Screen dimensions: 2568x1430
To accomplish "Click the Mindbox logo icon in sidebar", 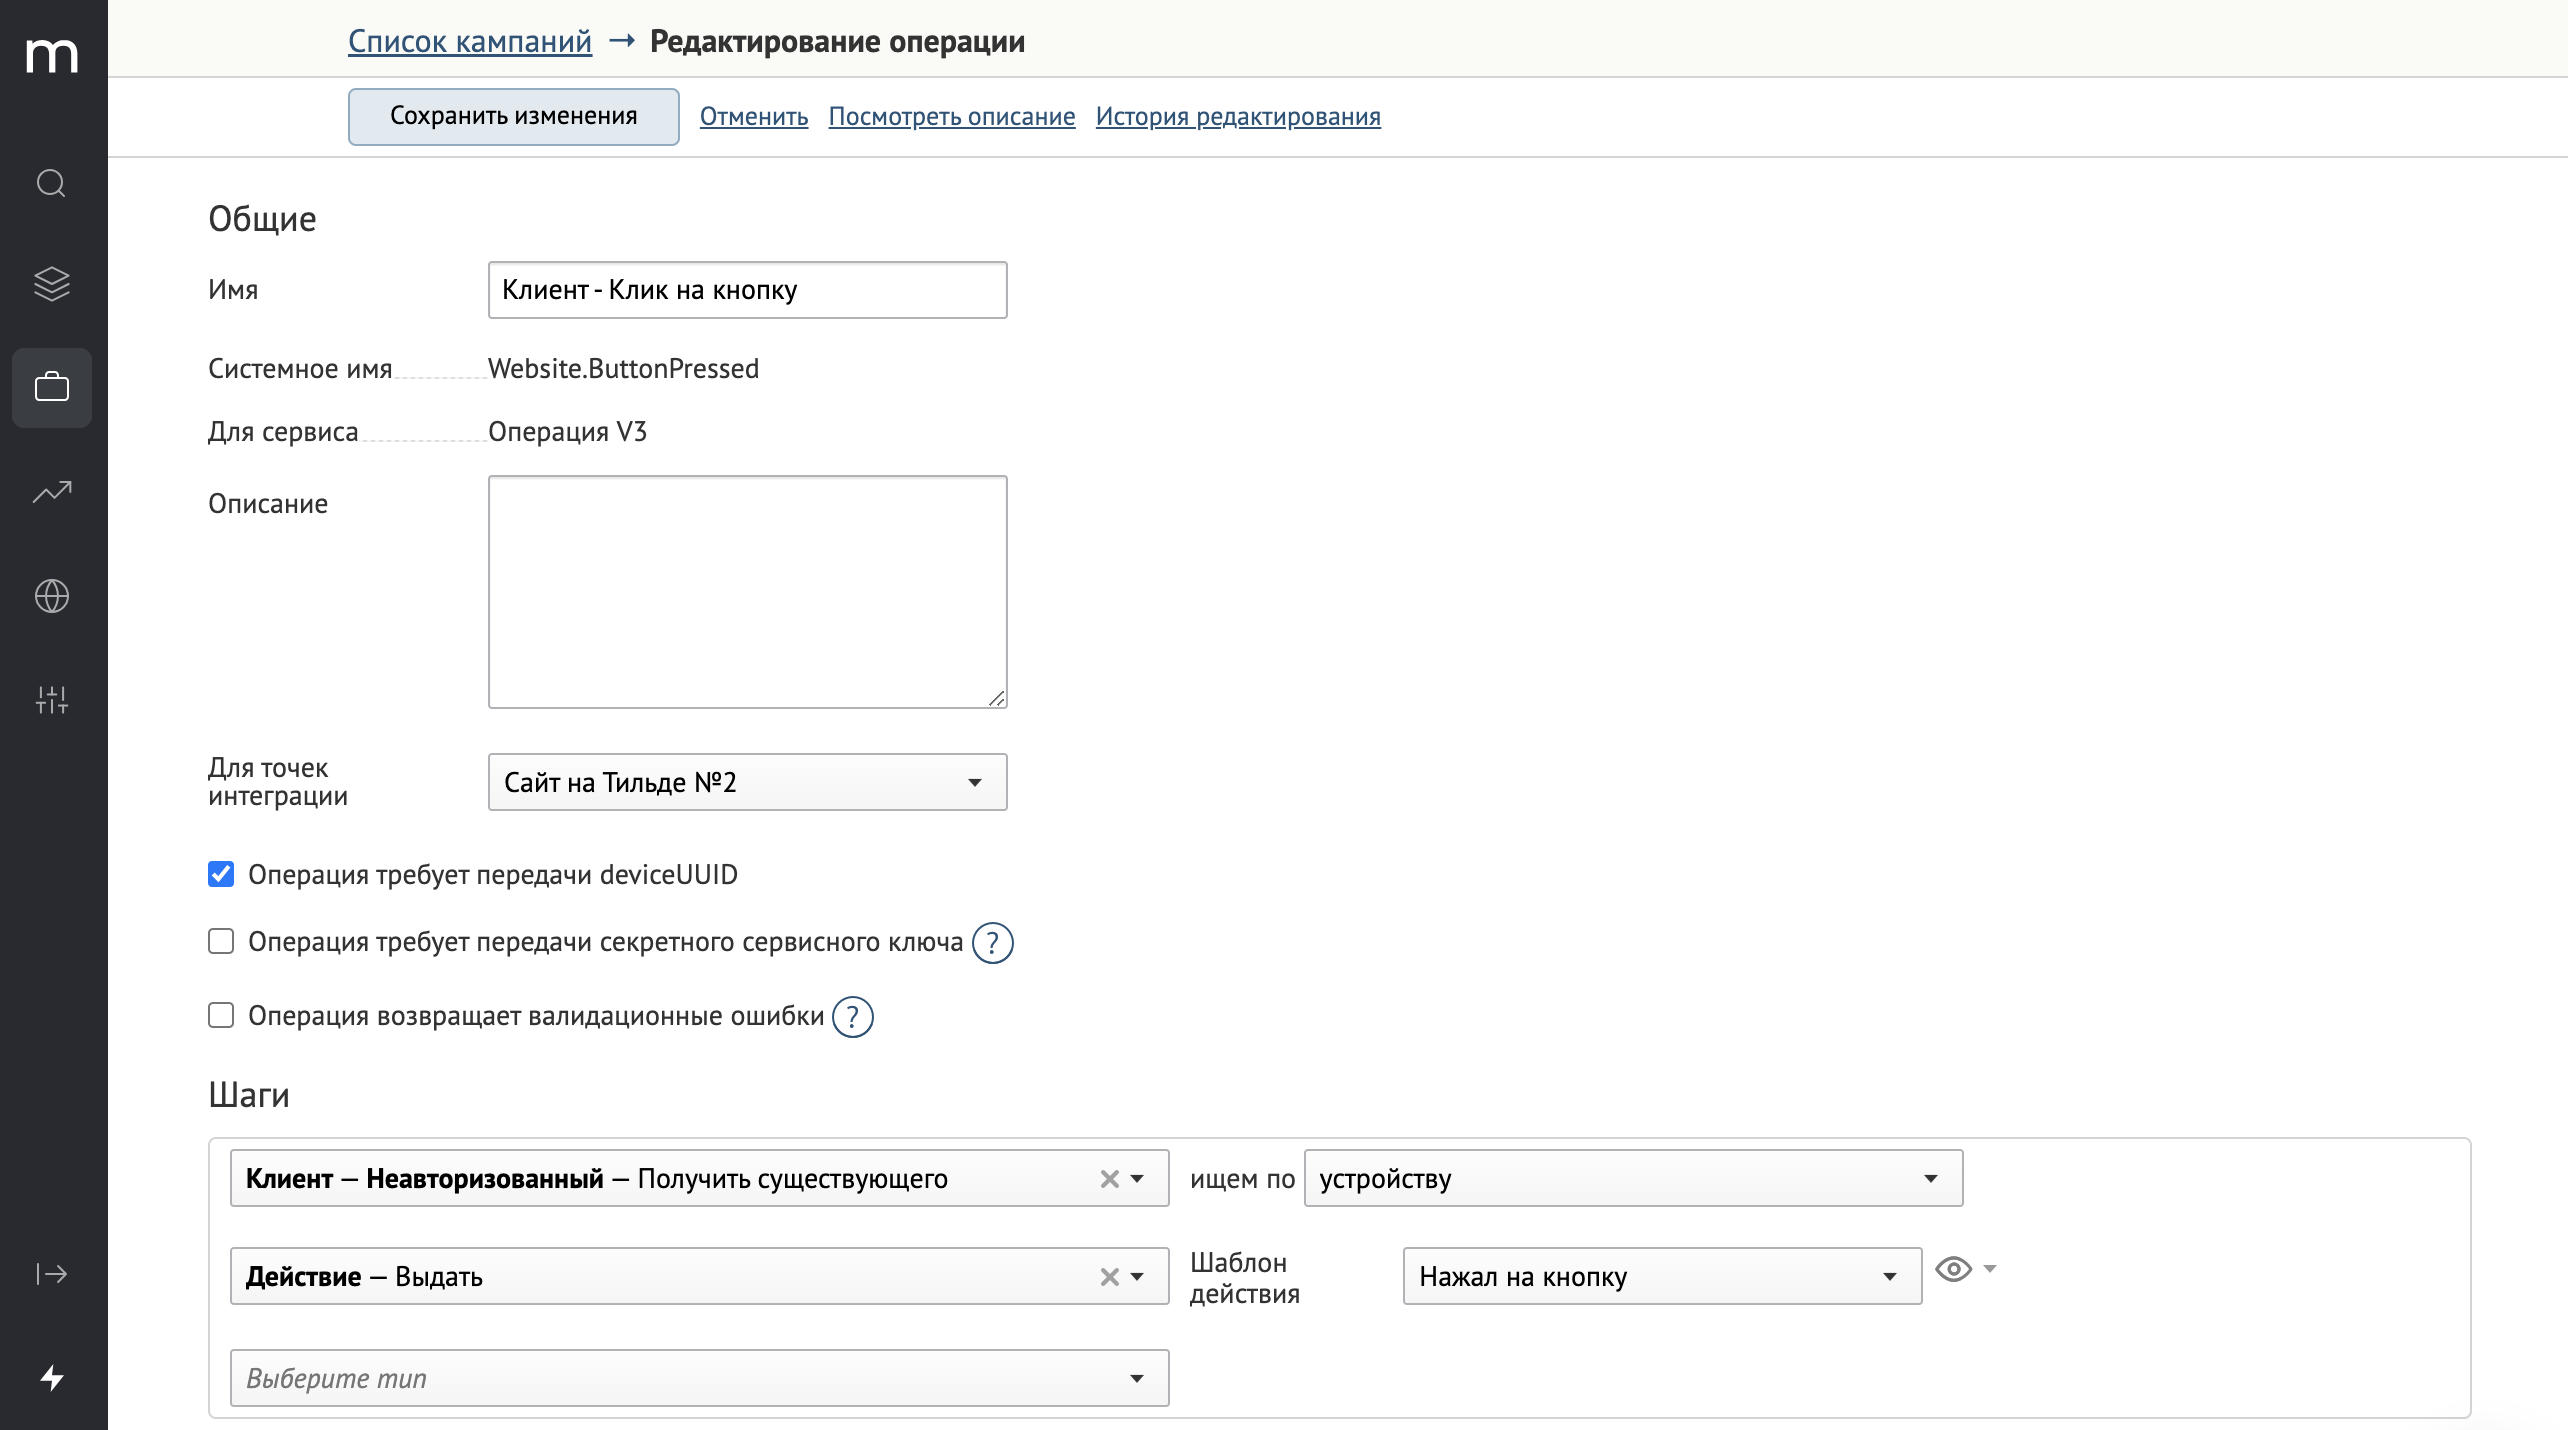I will click(x=52, y=54).
